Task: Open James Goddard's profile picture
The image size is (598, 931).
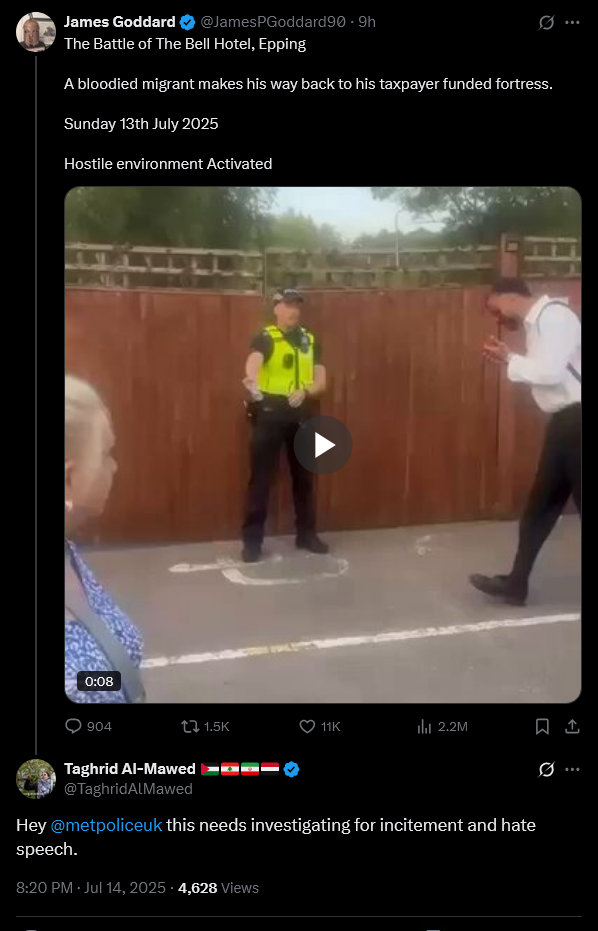Action: tap(36, 31)
